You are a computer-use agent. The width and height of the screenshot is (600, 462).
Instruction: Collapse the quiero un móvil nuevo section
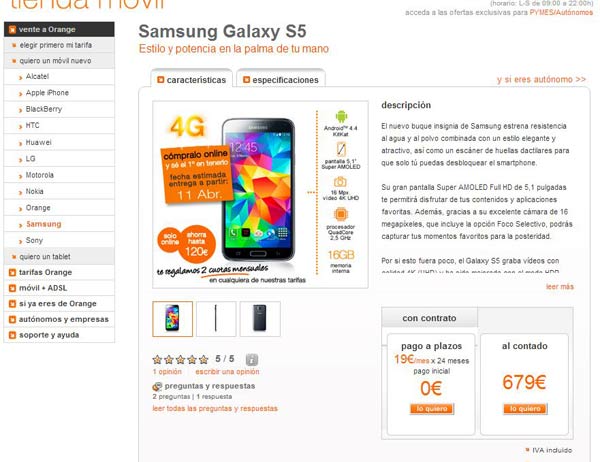tap(59, 60)
